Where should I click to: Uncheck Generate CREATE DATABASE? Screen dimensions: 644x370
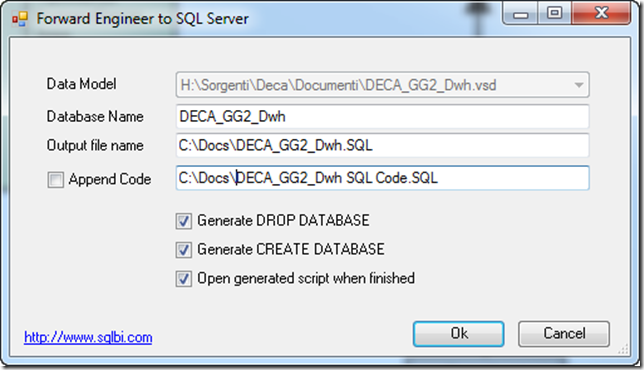184,250
